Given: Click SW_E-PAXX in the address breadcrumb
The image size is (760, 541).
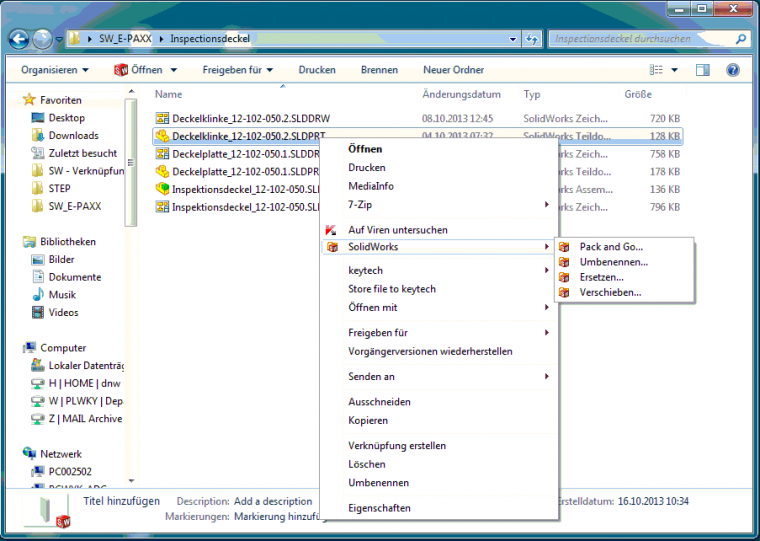Looking at the screenshot, I should pos(125,39).
